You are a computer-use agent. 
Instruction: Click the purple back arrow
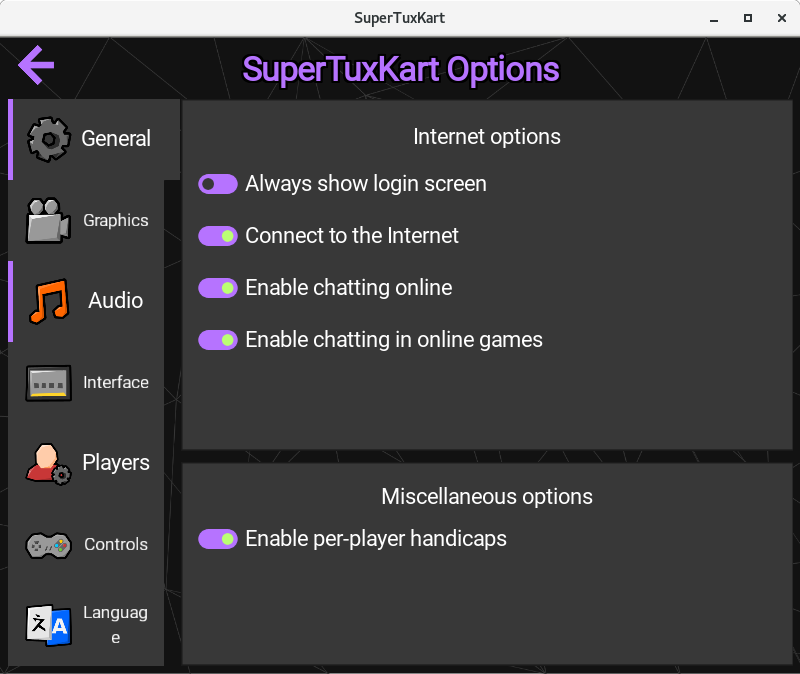(x=36, y=65)
